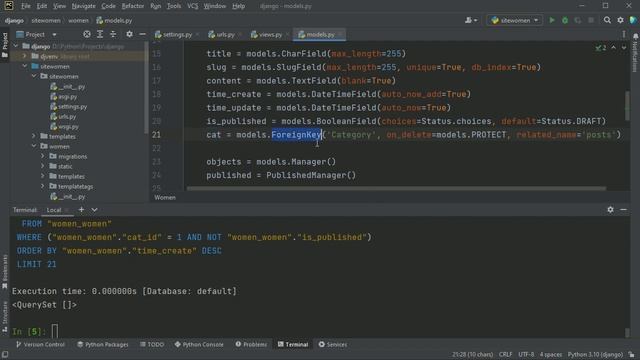Collapse the women app folder

tap(34, 146)
